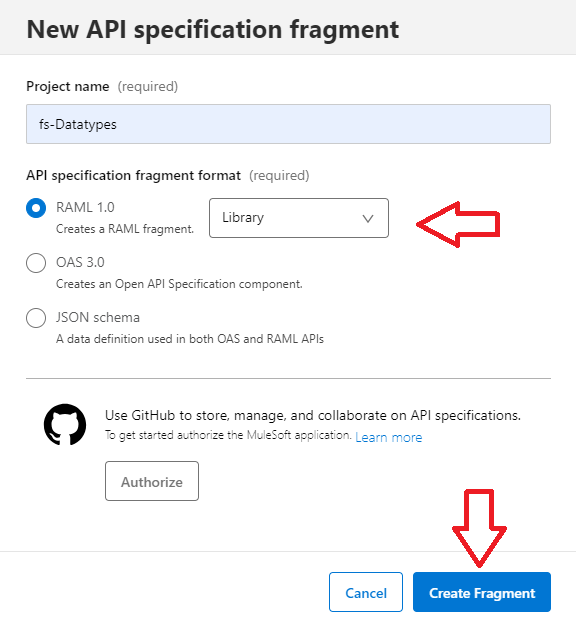The image size is (576, 619).
Task: Click the RAML 1.0 option label text
Action: (85, 207)
